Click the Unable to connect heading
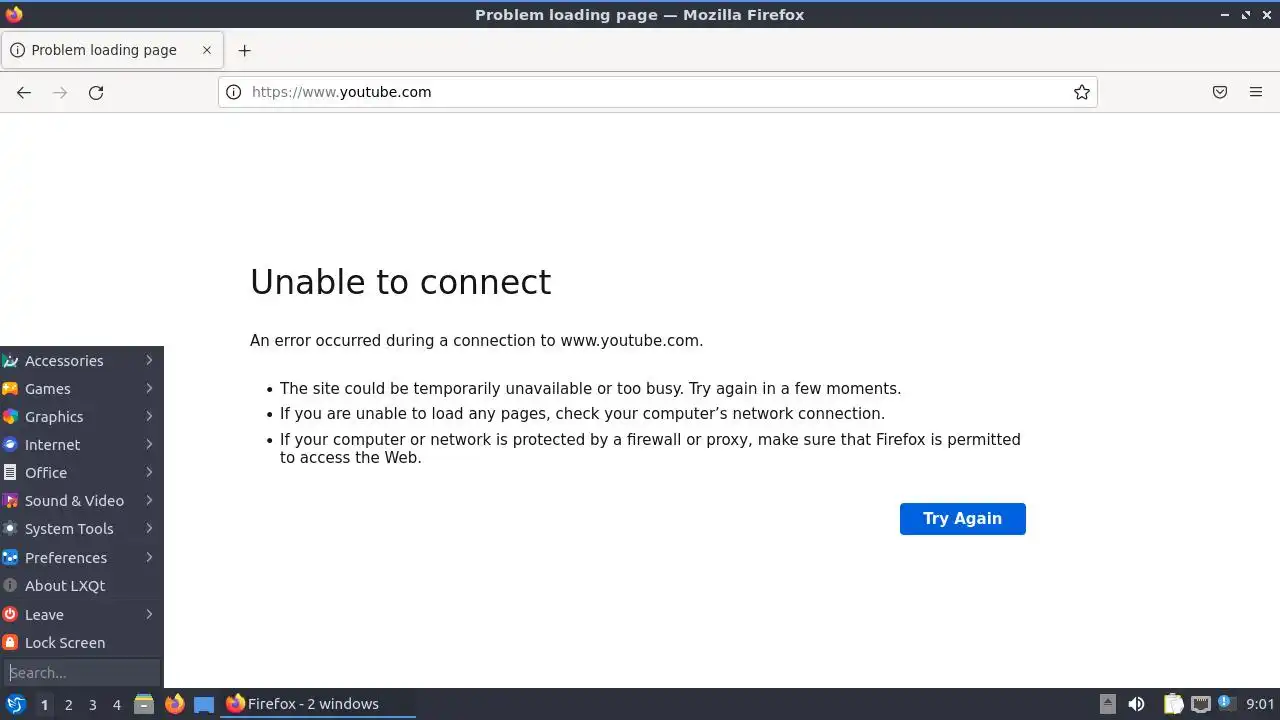 pos(400,282)
